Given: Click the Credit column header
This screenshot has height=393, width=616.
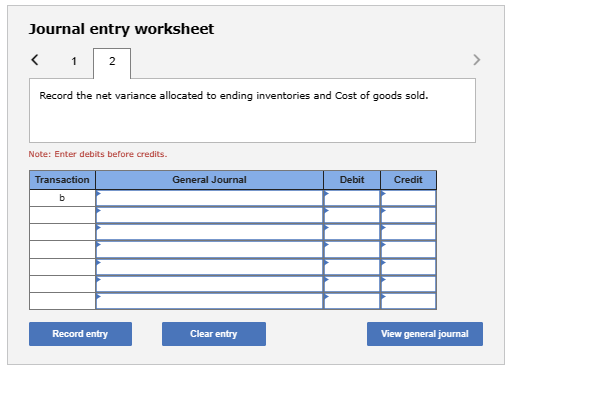Looking at the screenshot, I should 409,180.
